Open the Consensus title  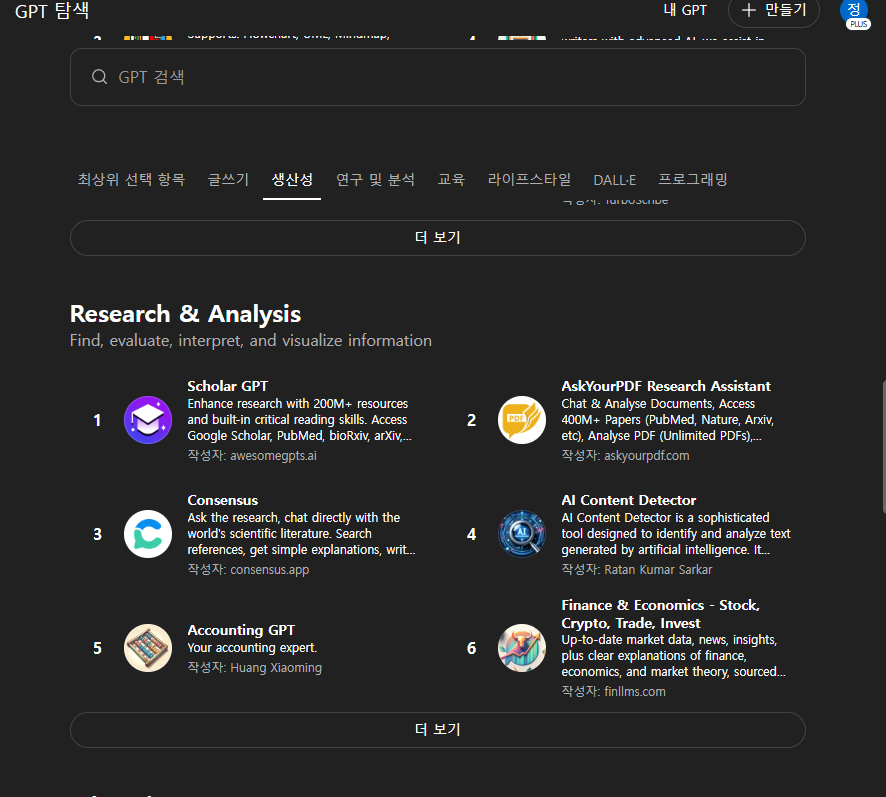point(223,500)
